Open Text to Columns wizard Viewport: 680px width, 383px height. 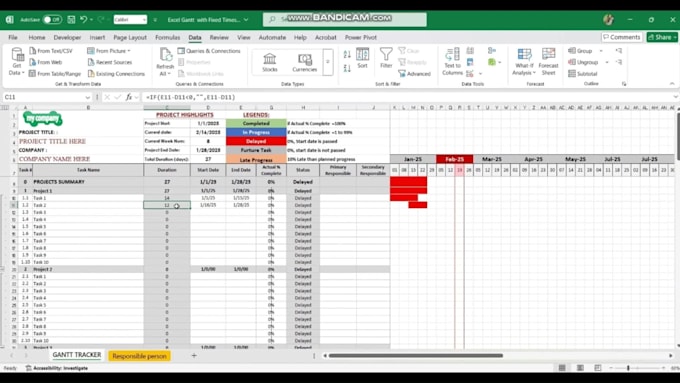point(452,62)
